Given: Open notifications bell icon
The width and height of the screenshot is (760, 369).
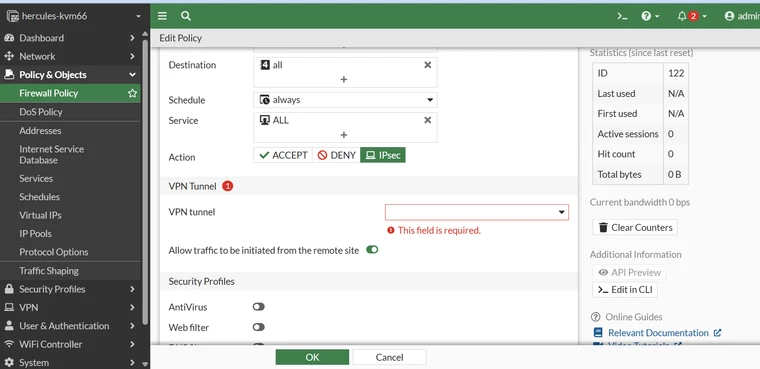Looking at the screenshot, I should [x=682, y=16].
